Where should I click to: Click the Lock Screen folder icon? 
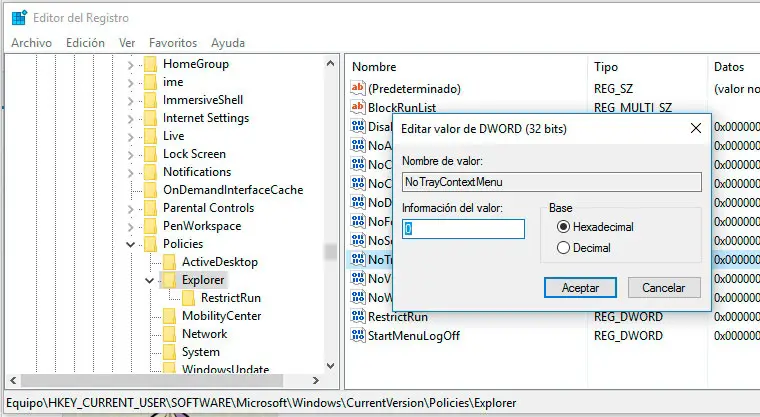(151, 154)
